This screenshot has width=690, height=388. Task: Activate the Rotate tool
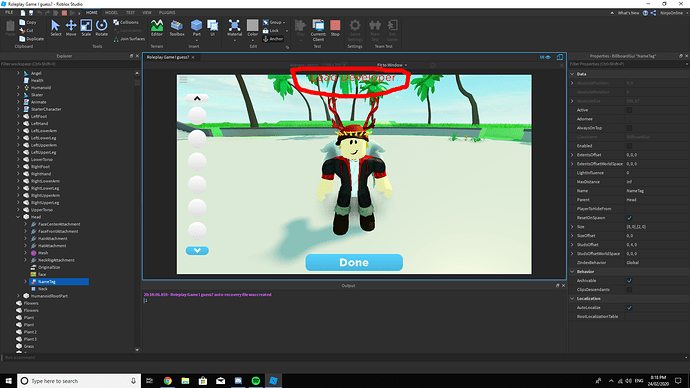(102, 28)
